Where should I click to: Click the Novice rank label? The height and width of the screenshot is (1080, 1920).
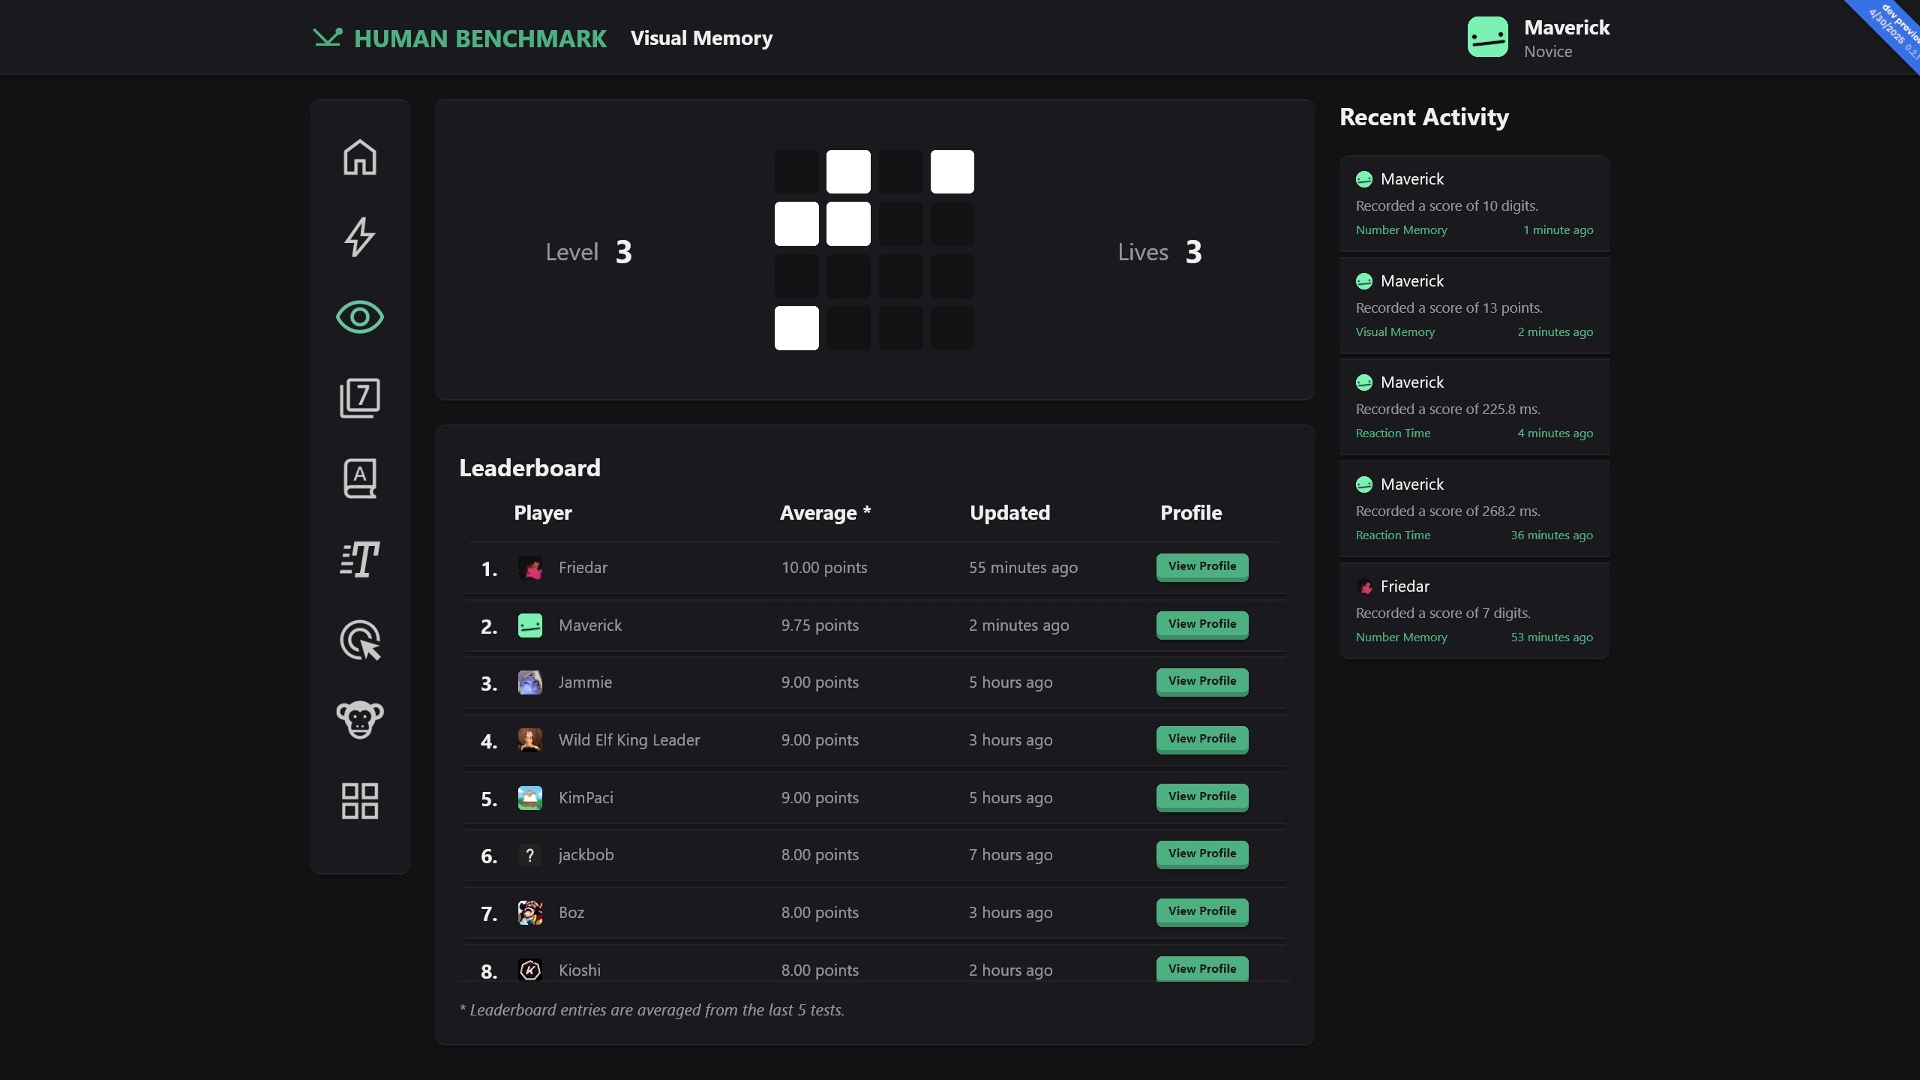(1548, 52)
